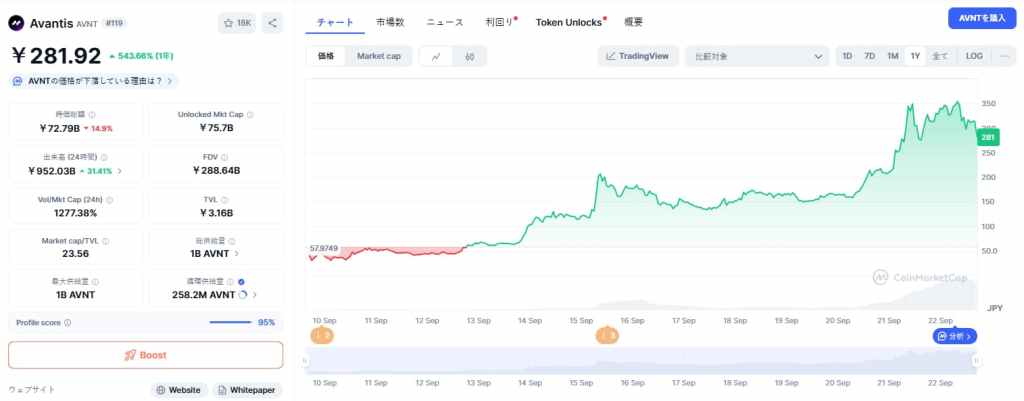Open the チャート tab
The image size is (1024, 401).
335,22
